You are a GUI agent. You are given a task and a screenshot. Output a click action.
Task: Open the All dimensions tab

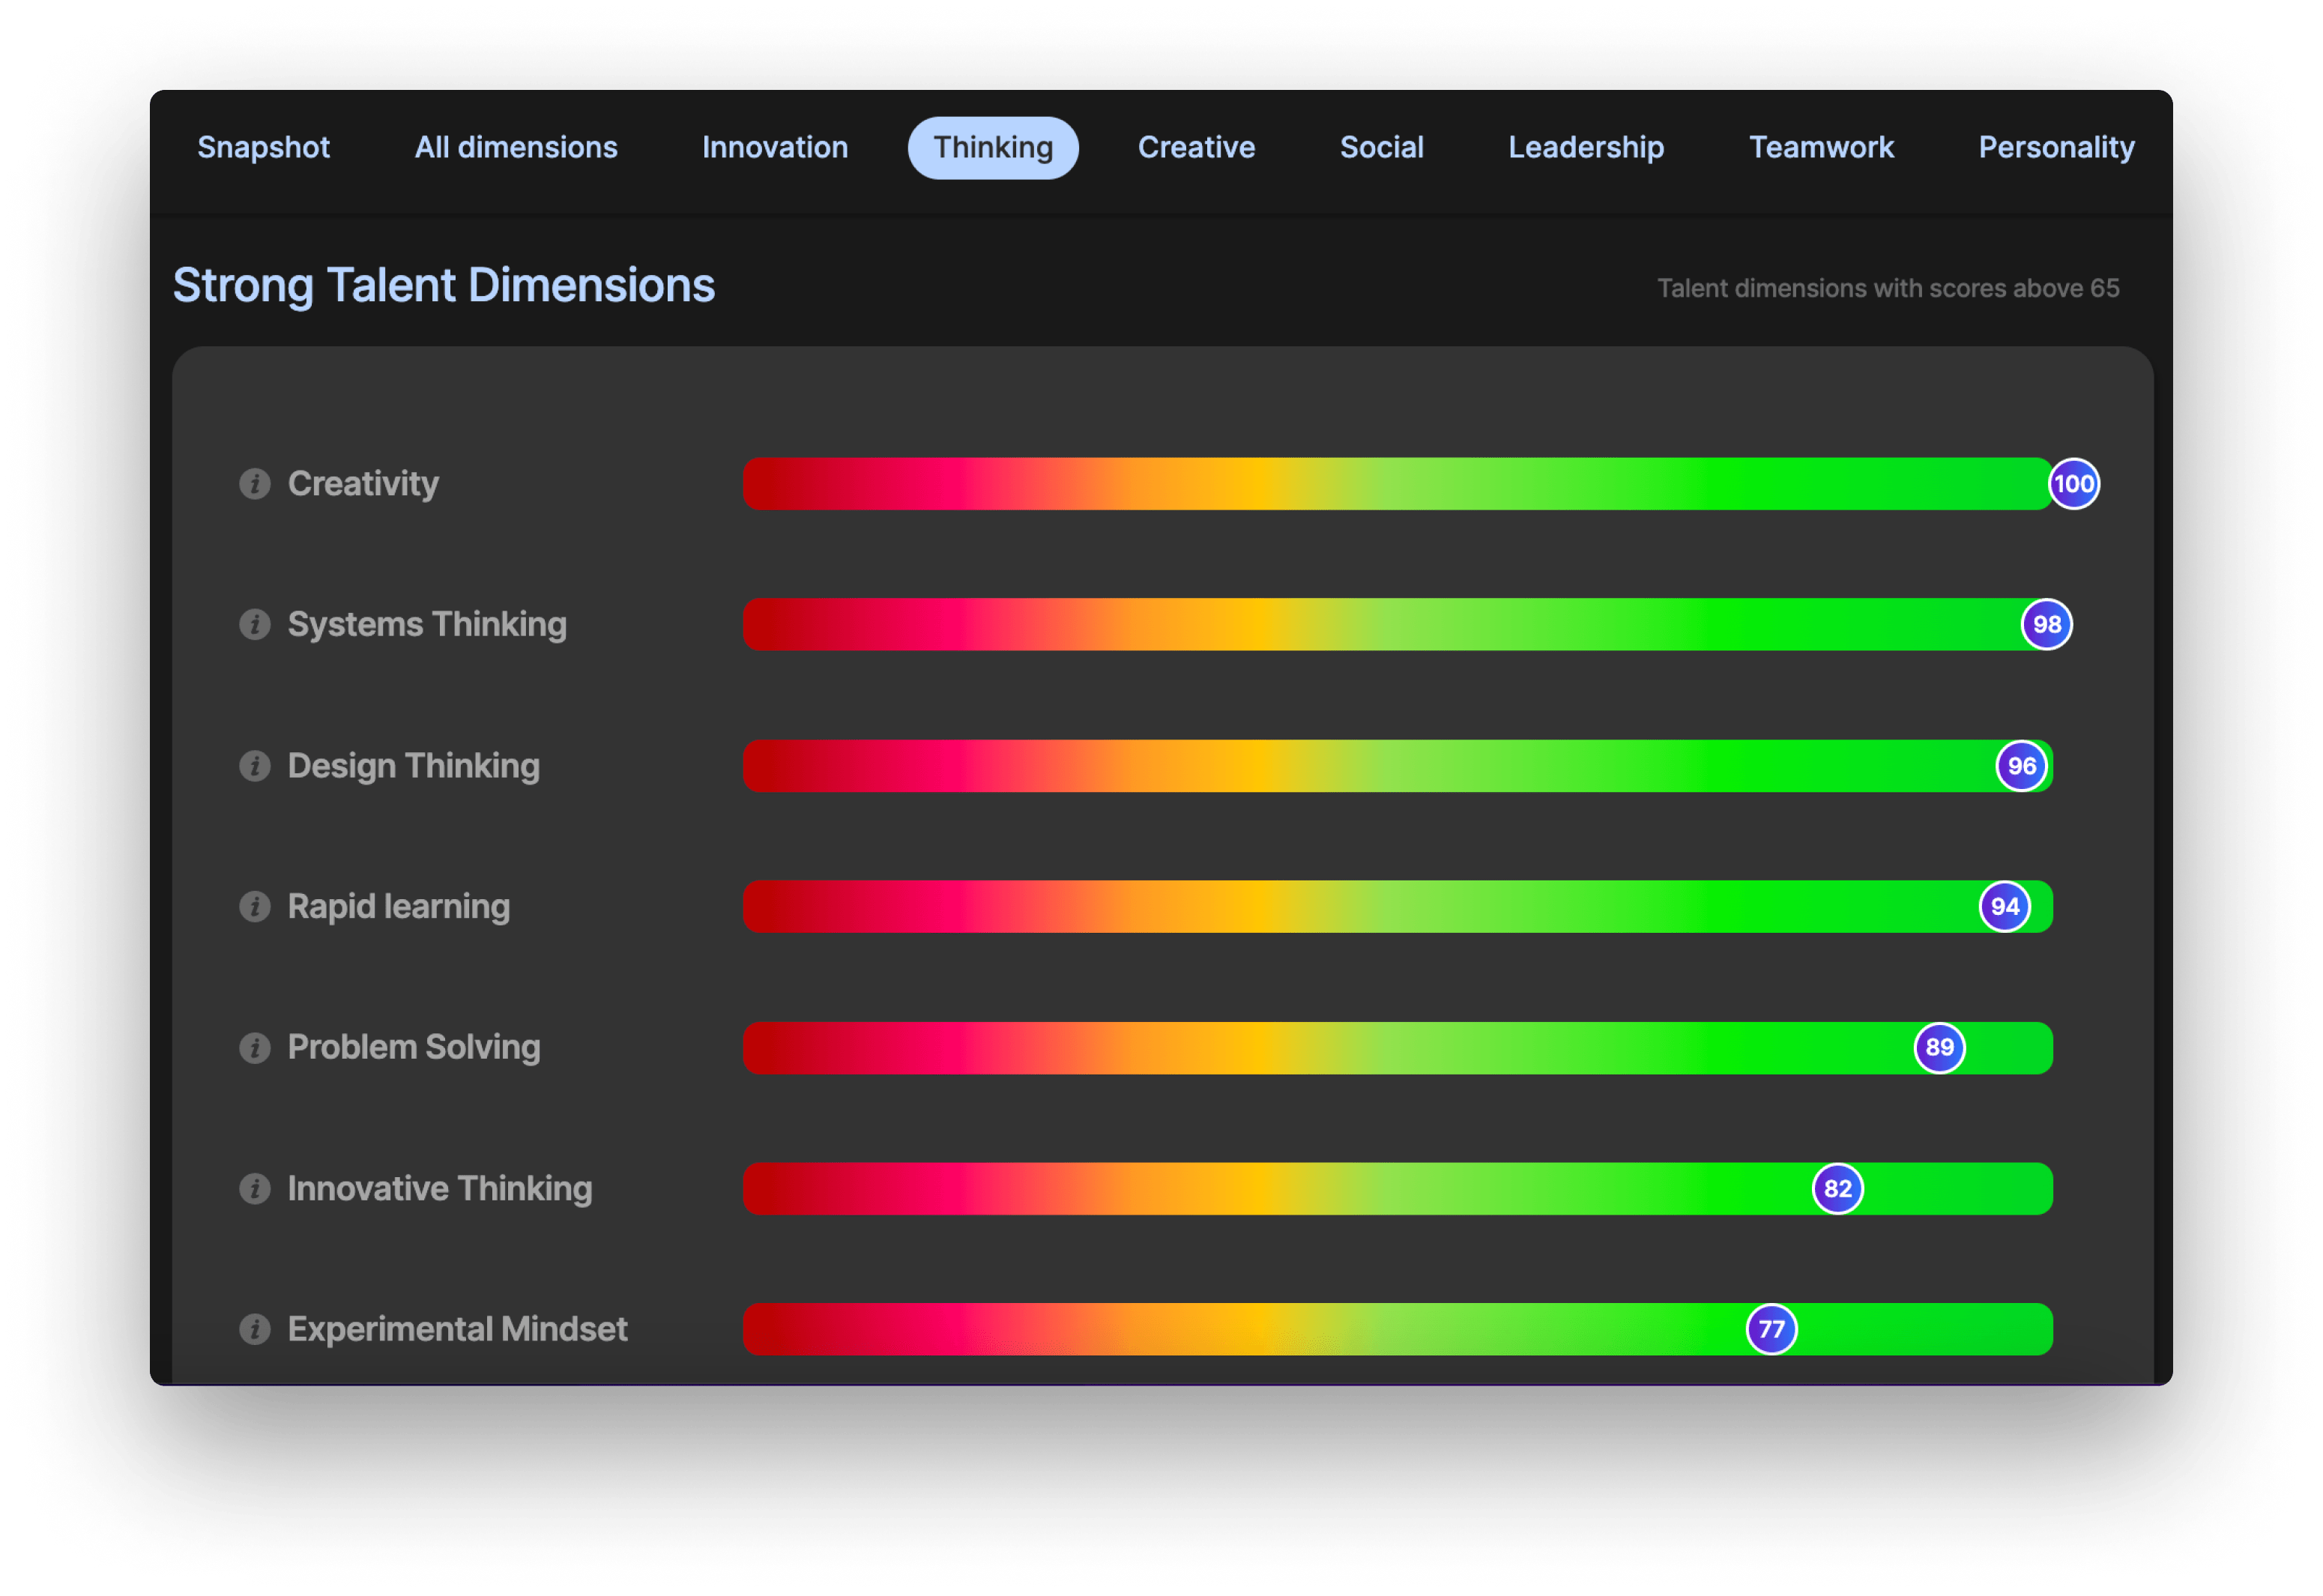point(516,148)
